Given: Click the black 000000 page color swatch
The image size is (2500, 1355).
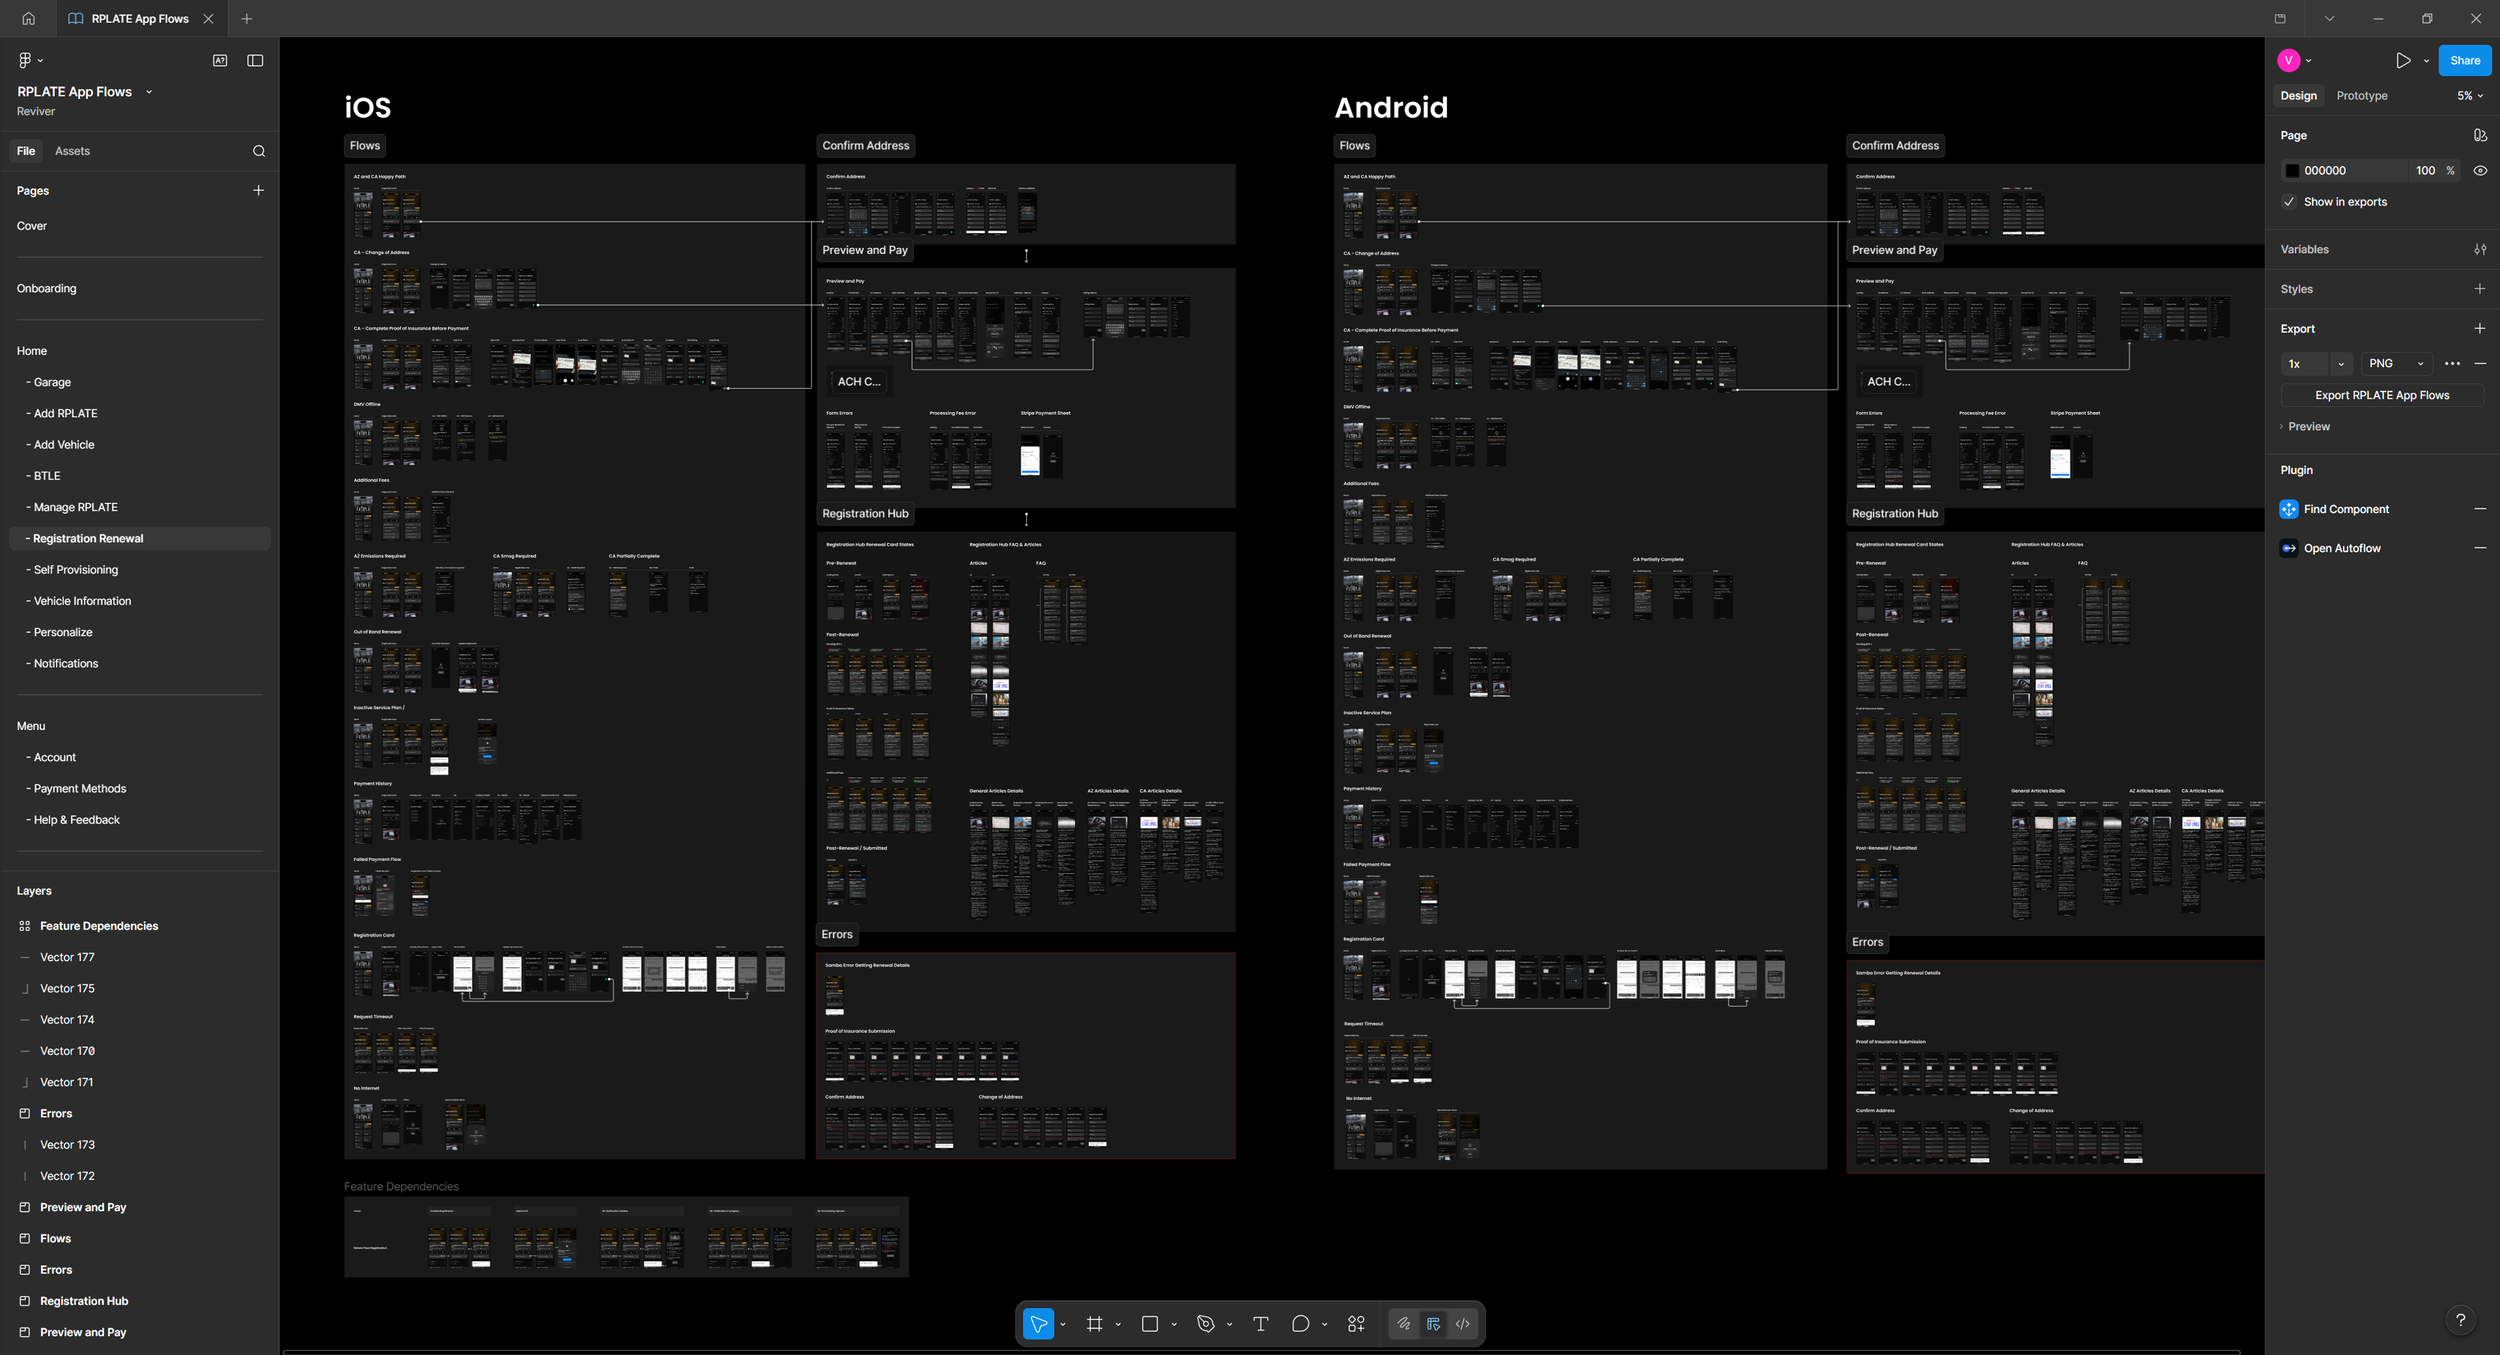Looking at the screenshot, I should (2292, 171).
